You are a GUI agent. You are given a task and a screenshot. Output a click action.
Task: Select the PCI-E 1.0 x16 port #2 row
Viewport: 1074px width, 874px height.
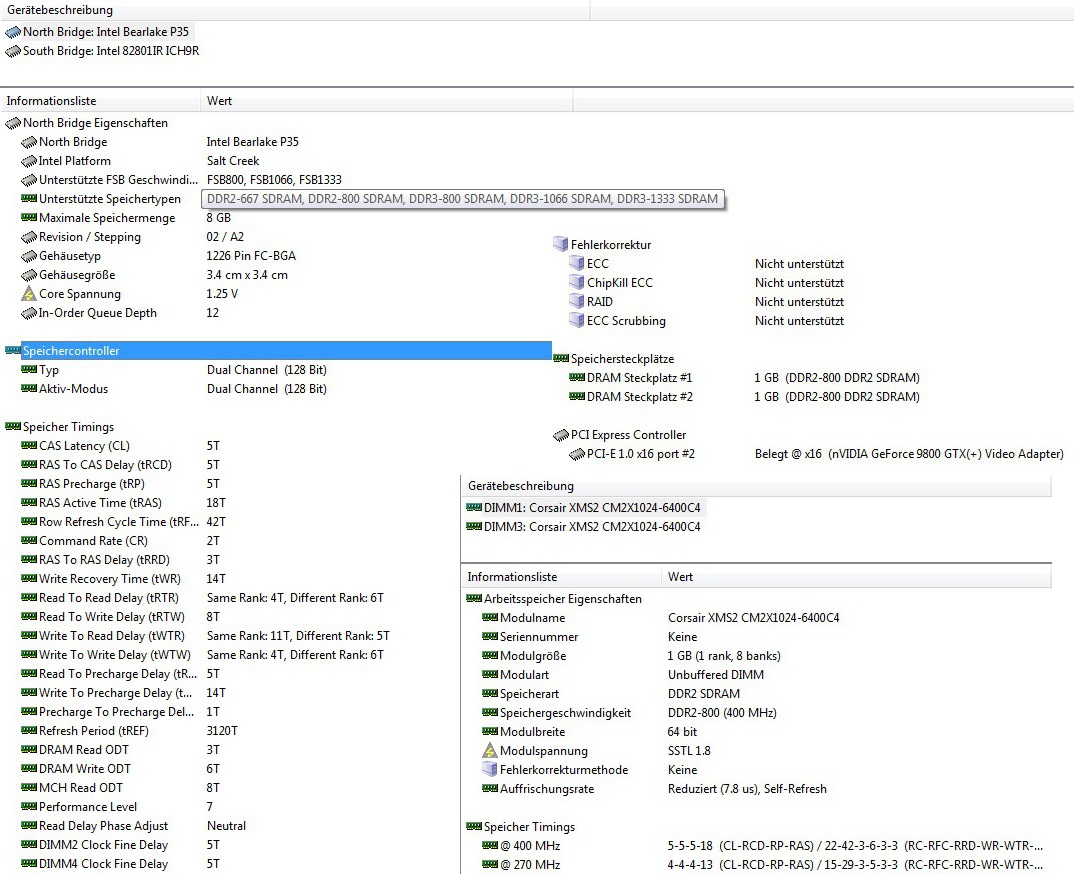pos(640,454)
